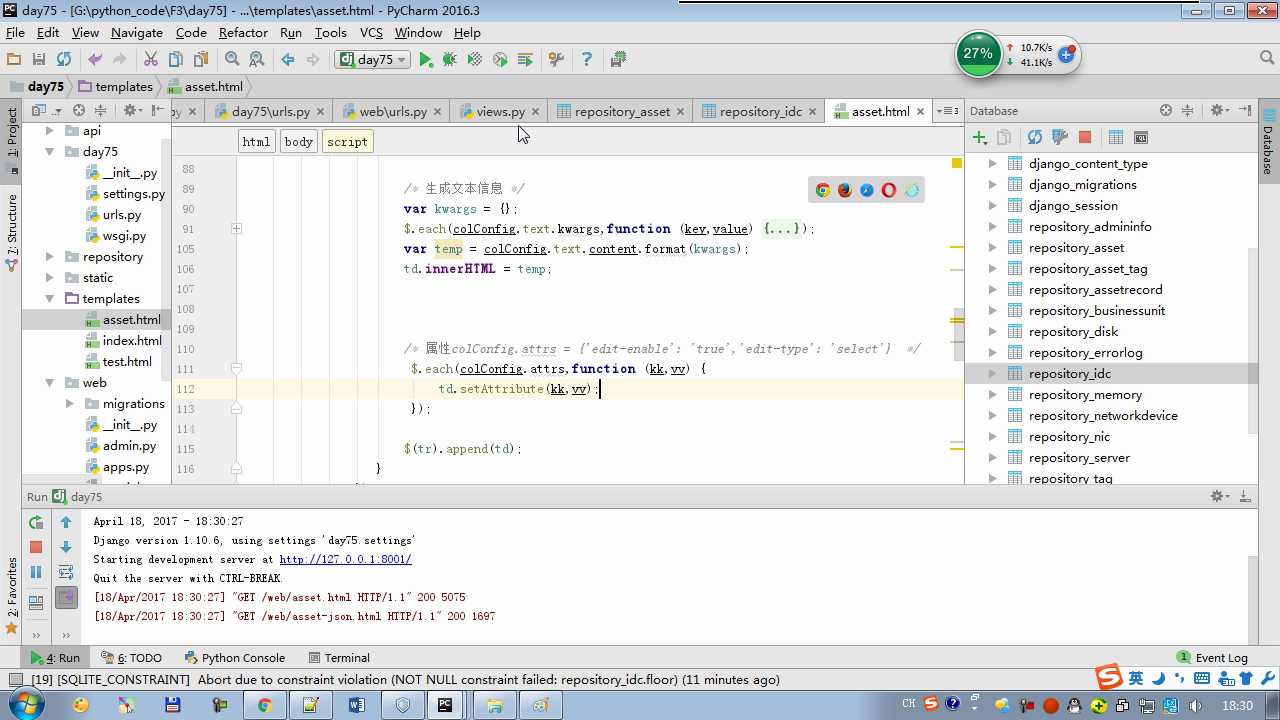Collapse the templates folder in project tree
Screen dimensions: 1280x720
coord(49,299)
